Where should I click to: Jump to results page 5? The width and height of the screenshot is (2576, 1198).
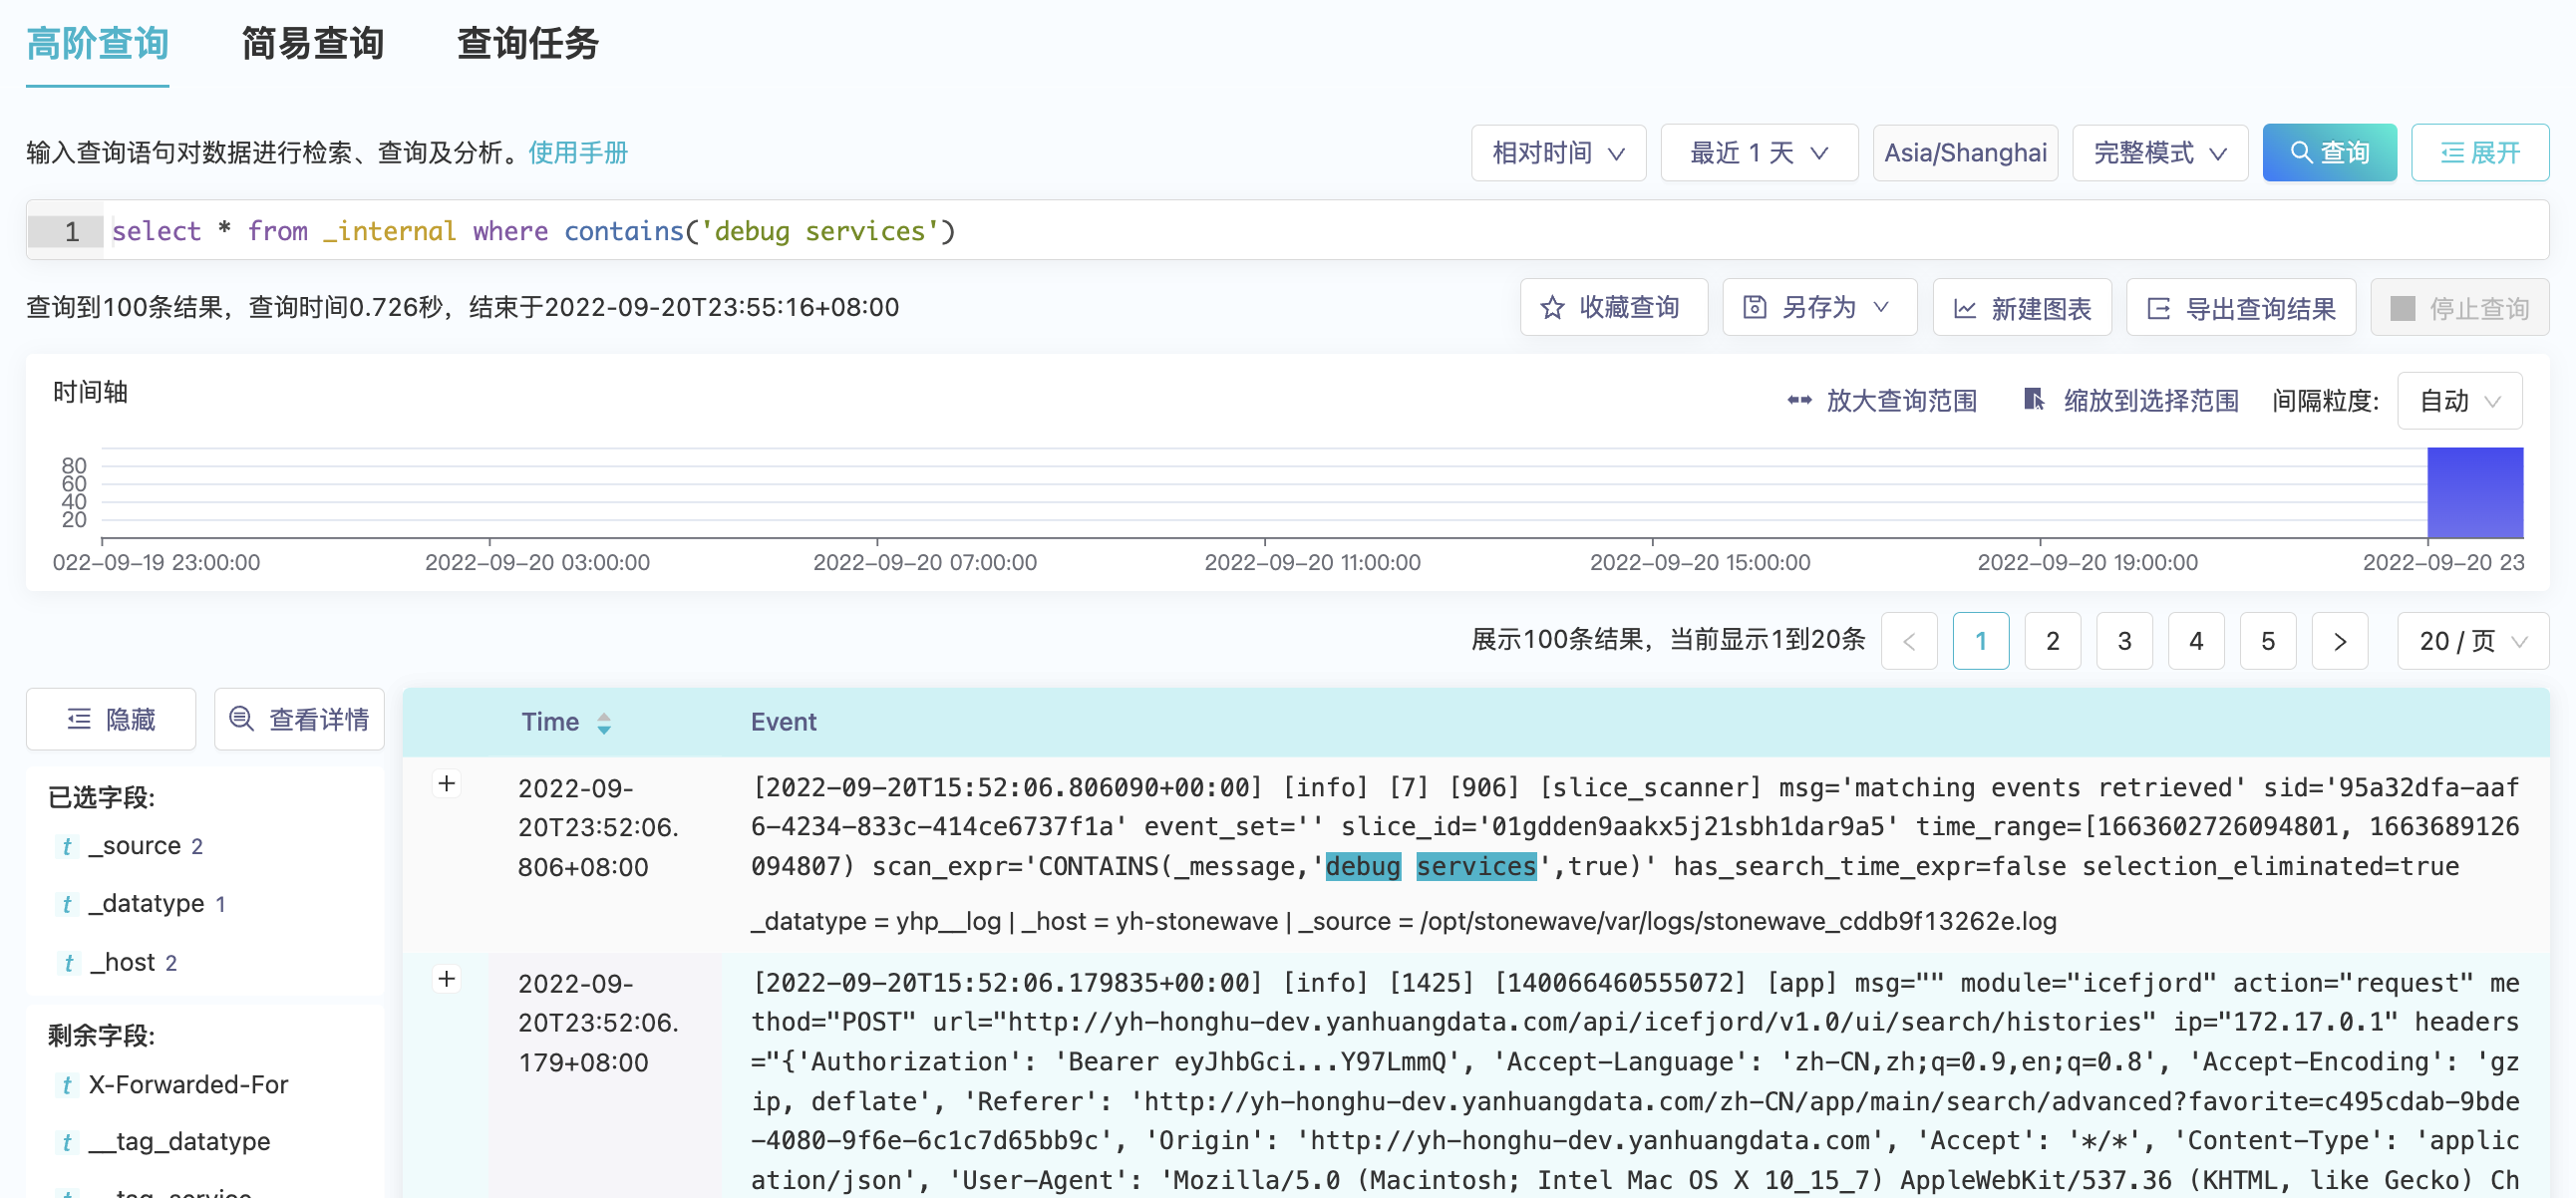coord(2268,641)
